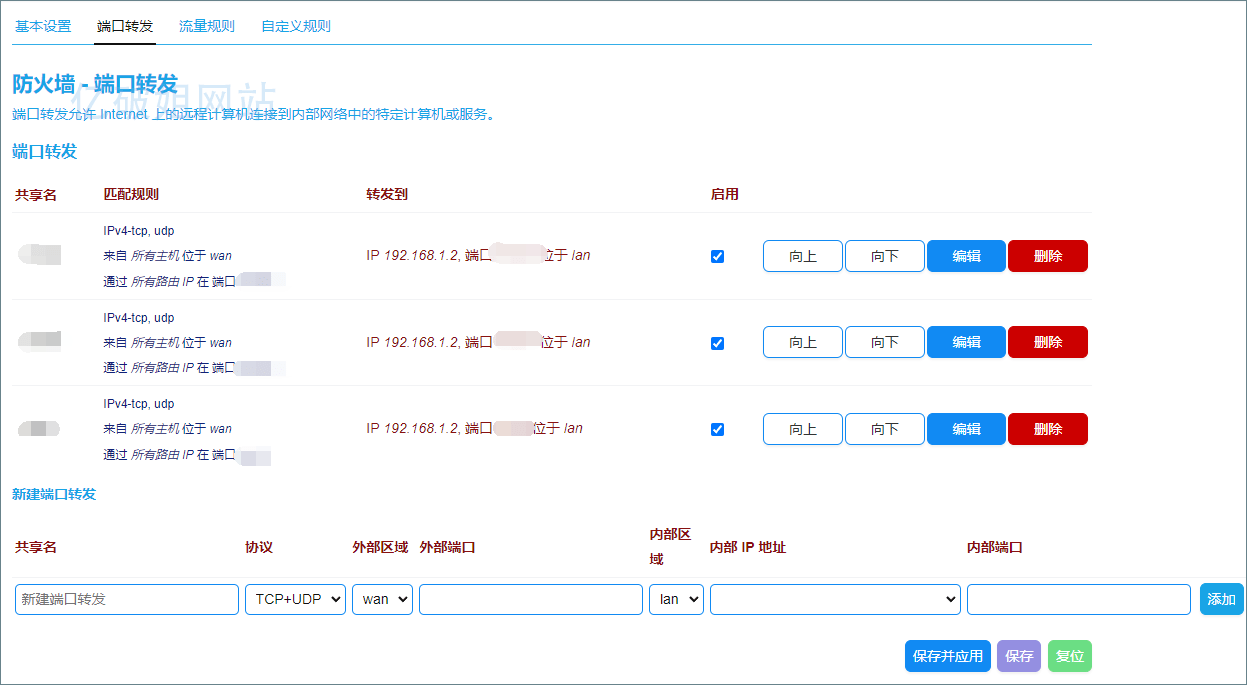This screenshot has width=1247, height=685.
Task: Open the 端口转发 tab
Action: (124, 27)
